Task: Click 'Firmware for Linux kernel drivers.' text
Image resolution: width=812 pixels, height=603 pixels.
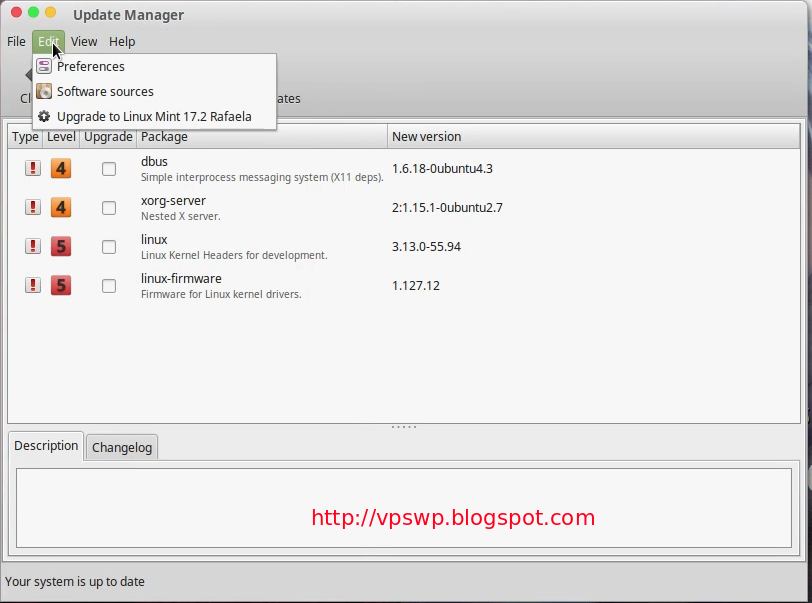Action: pyautogui.click(x=221, y=294)
